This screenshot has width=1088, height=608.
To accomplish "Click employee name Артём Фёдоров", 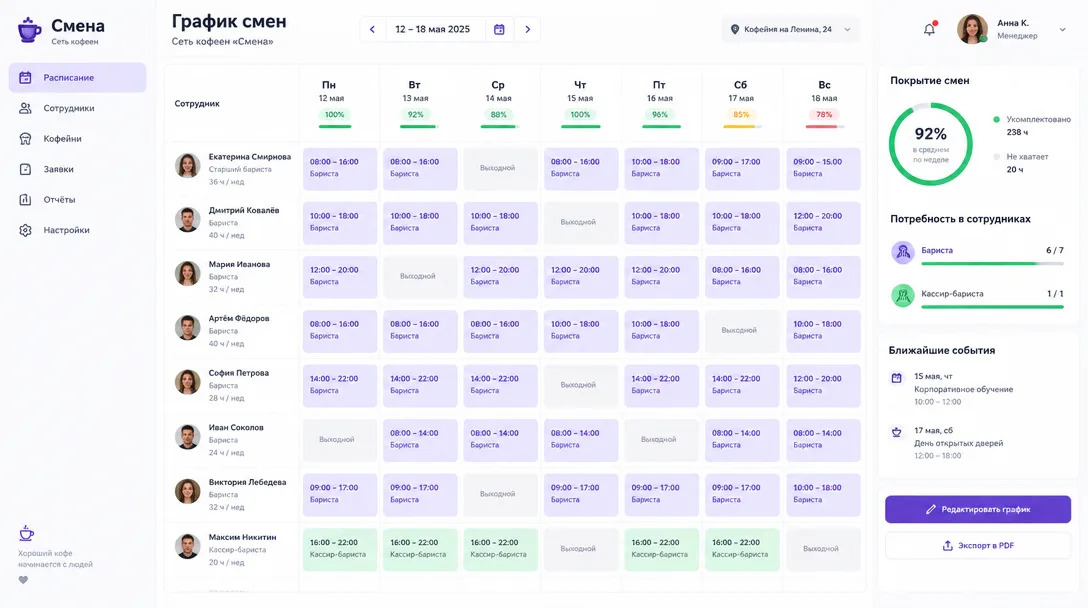I will tap(239, 319).
